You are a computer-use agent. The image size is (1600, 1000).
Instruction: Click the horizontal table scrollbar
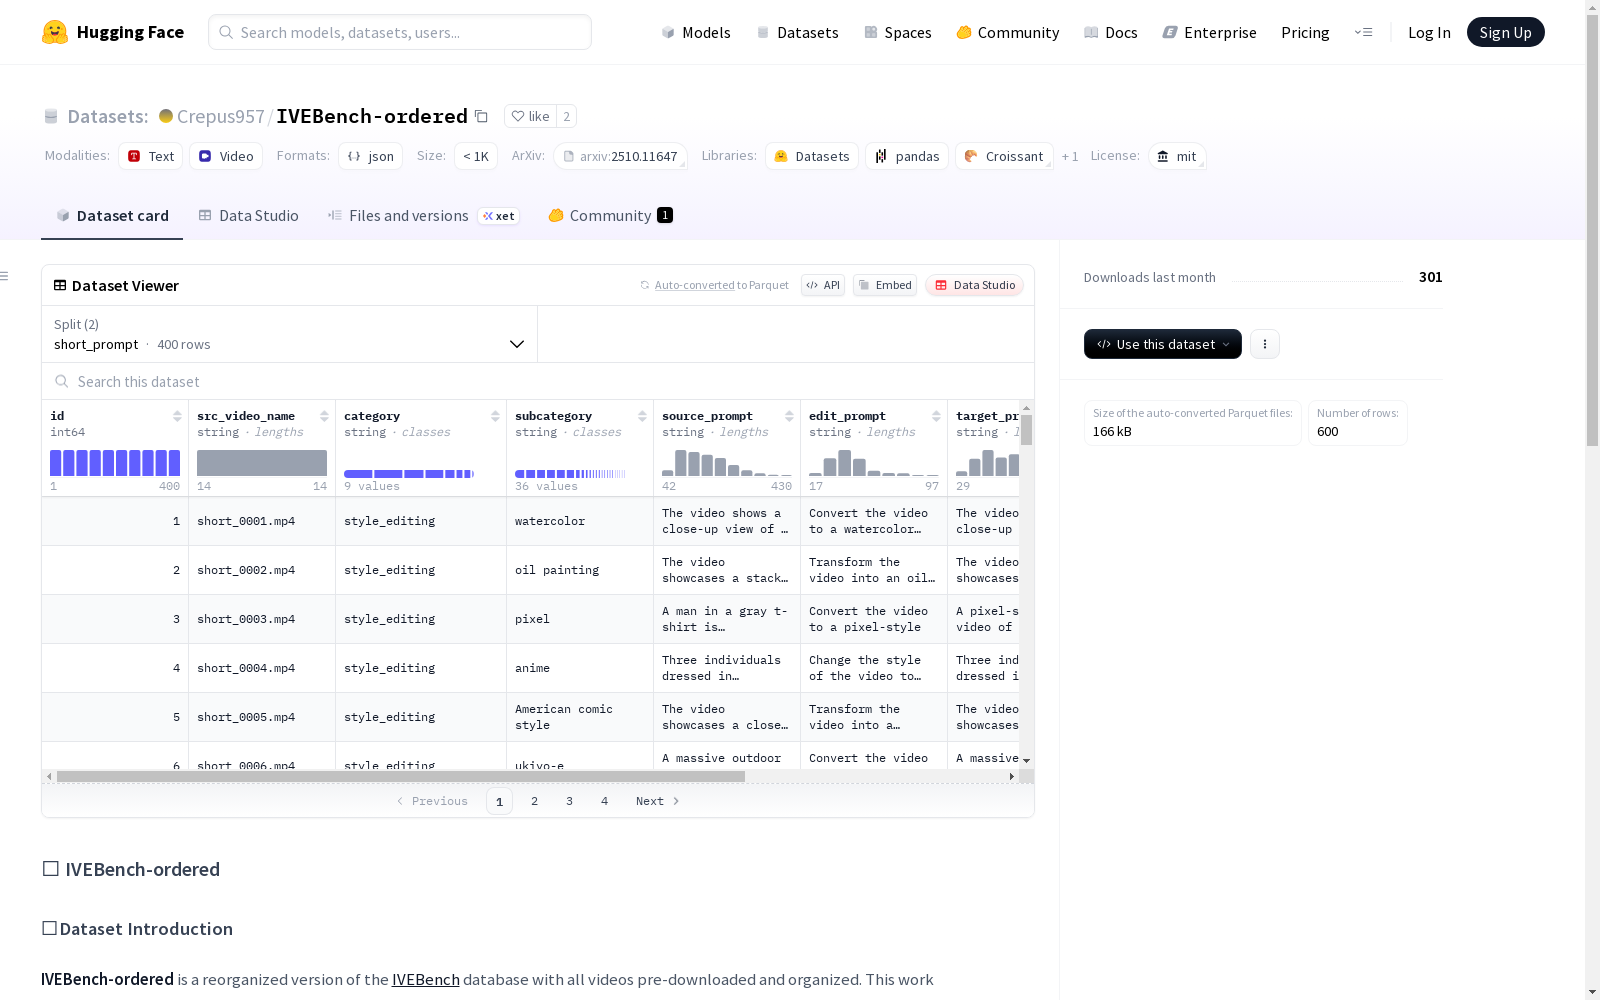click(400, 776)
